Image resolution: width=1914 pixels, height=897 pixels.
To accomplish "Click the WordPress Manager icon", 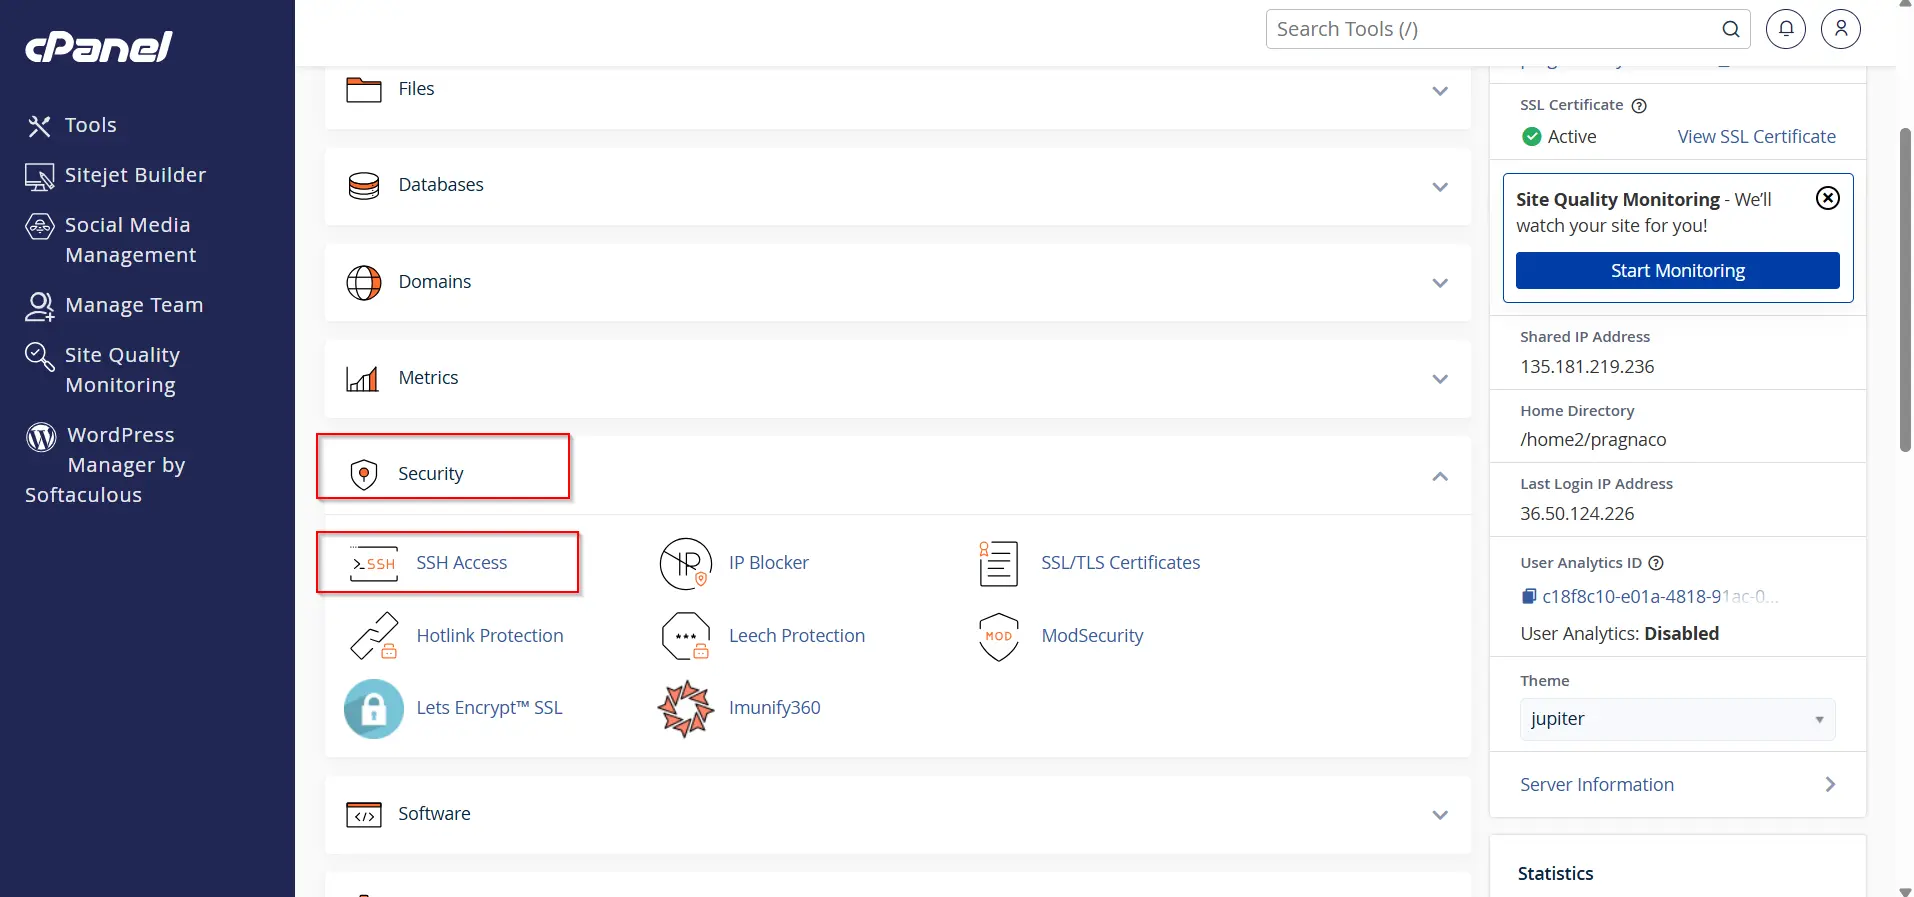I will [x=41, y=437].
